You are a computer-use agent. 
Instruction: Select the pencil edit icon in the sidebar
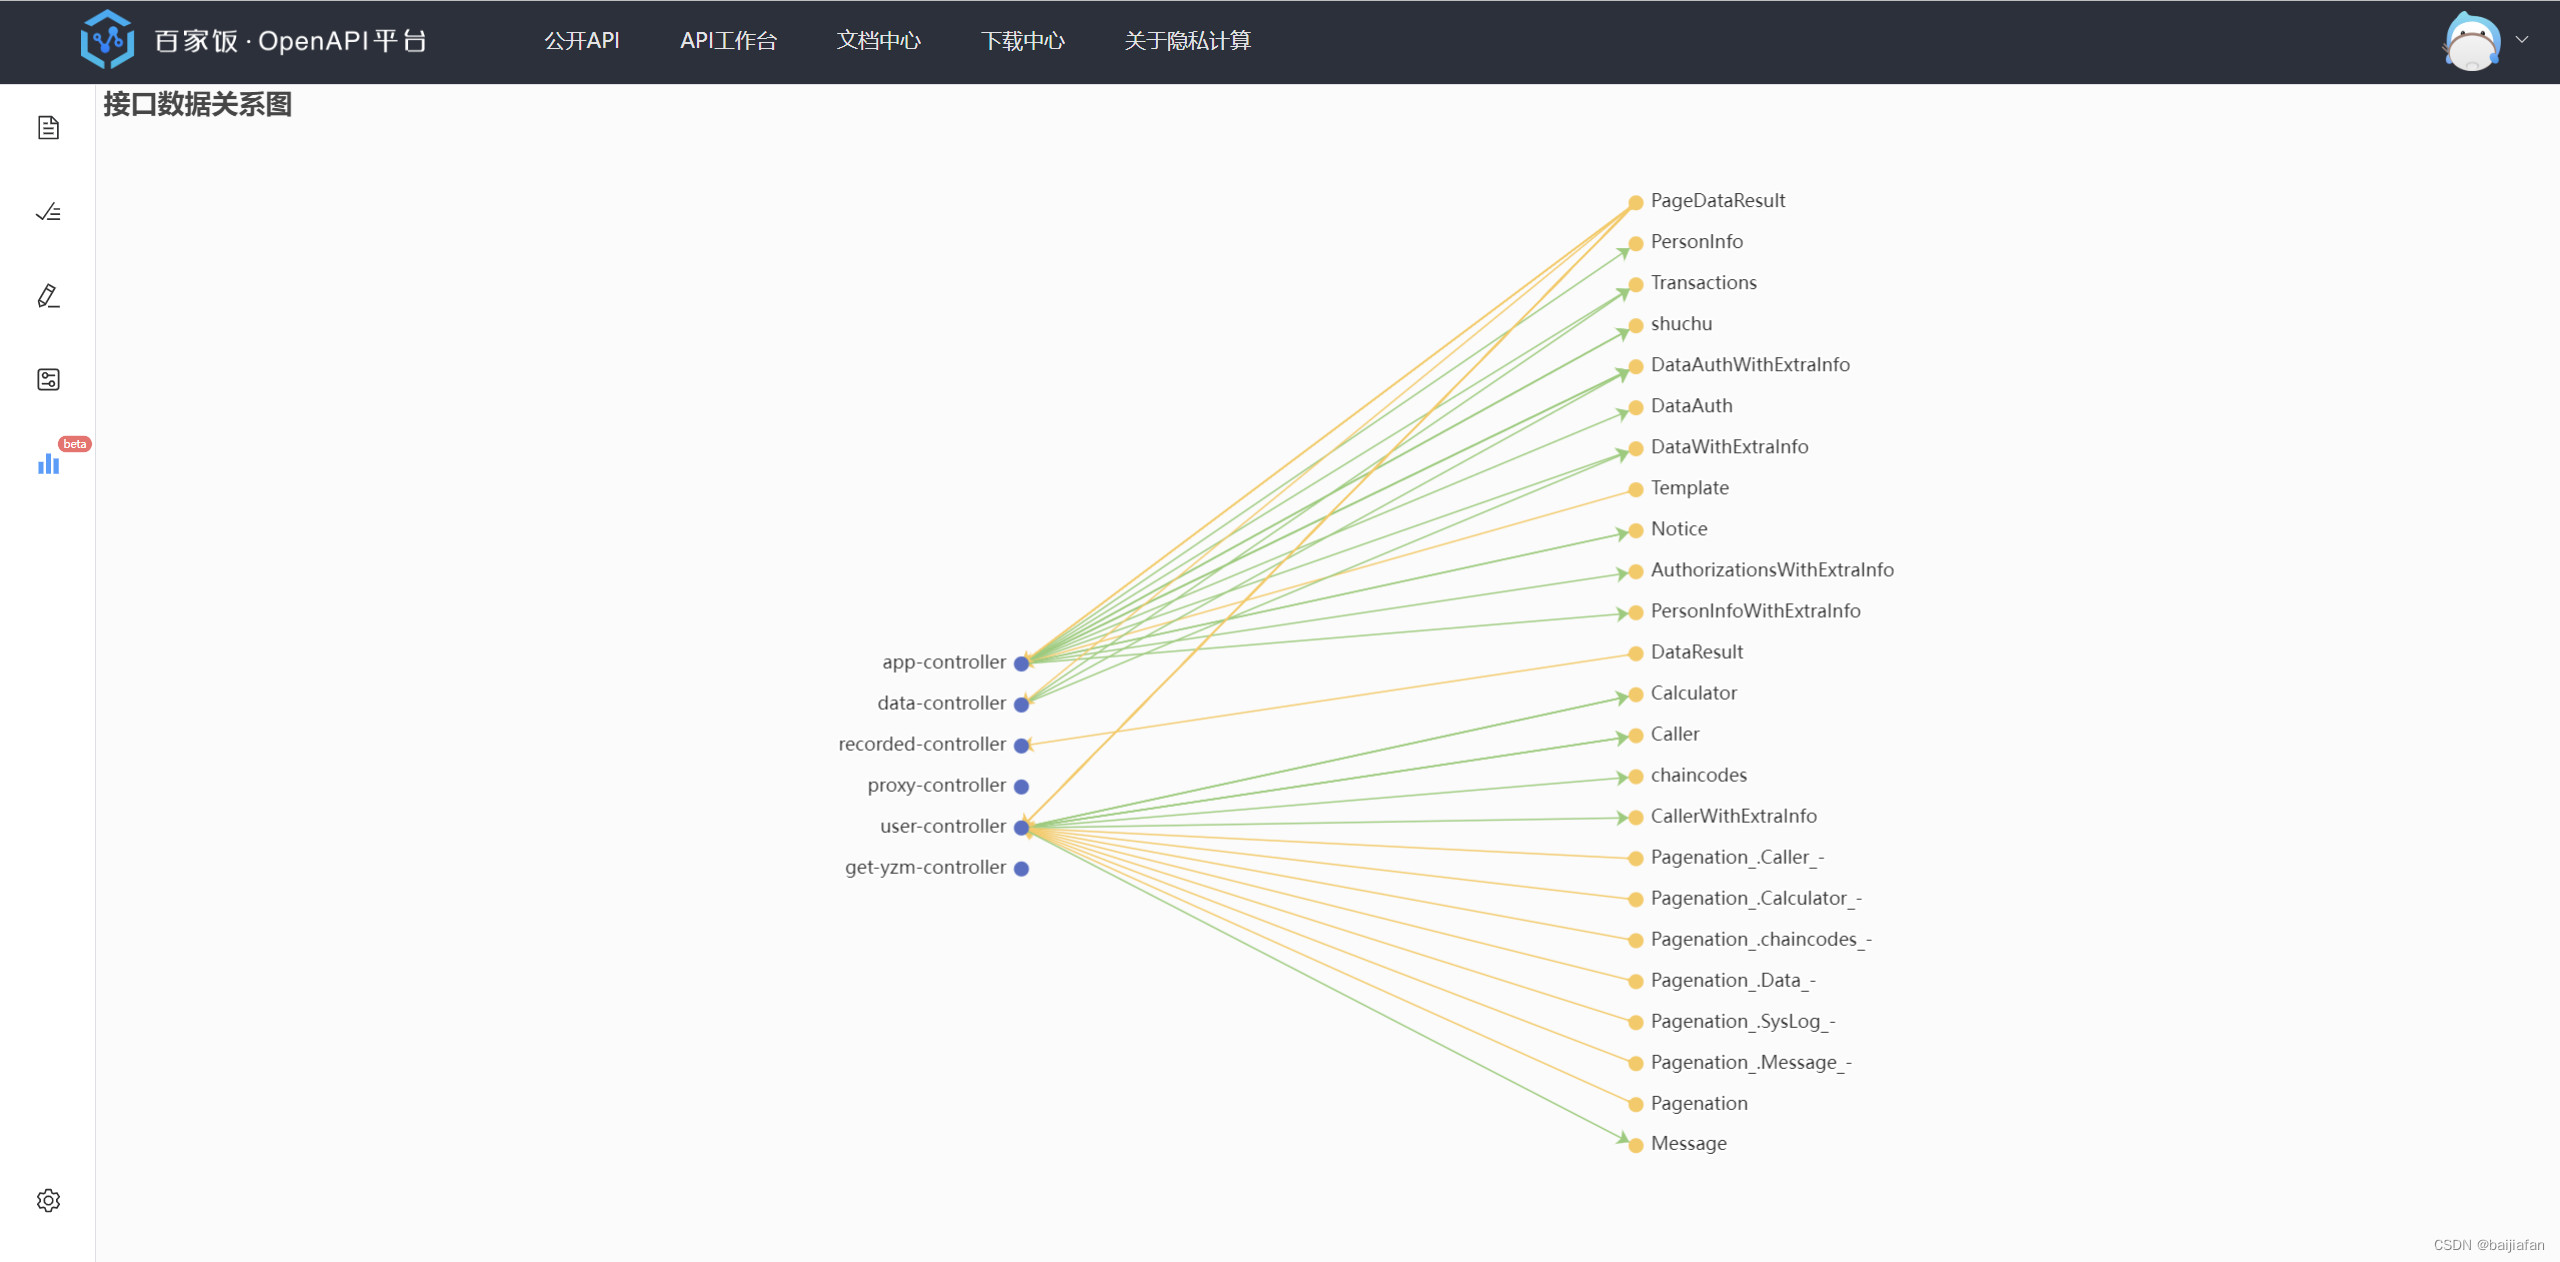(48, 296)
